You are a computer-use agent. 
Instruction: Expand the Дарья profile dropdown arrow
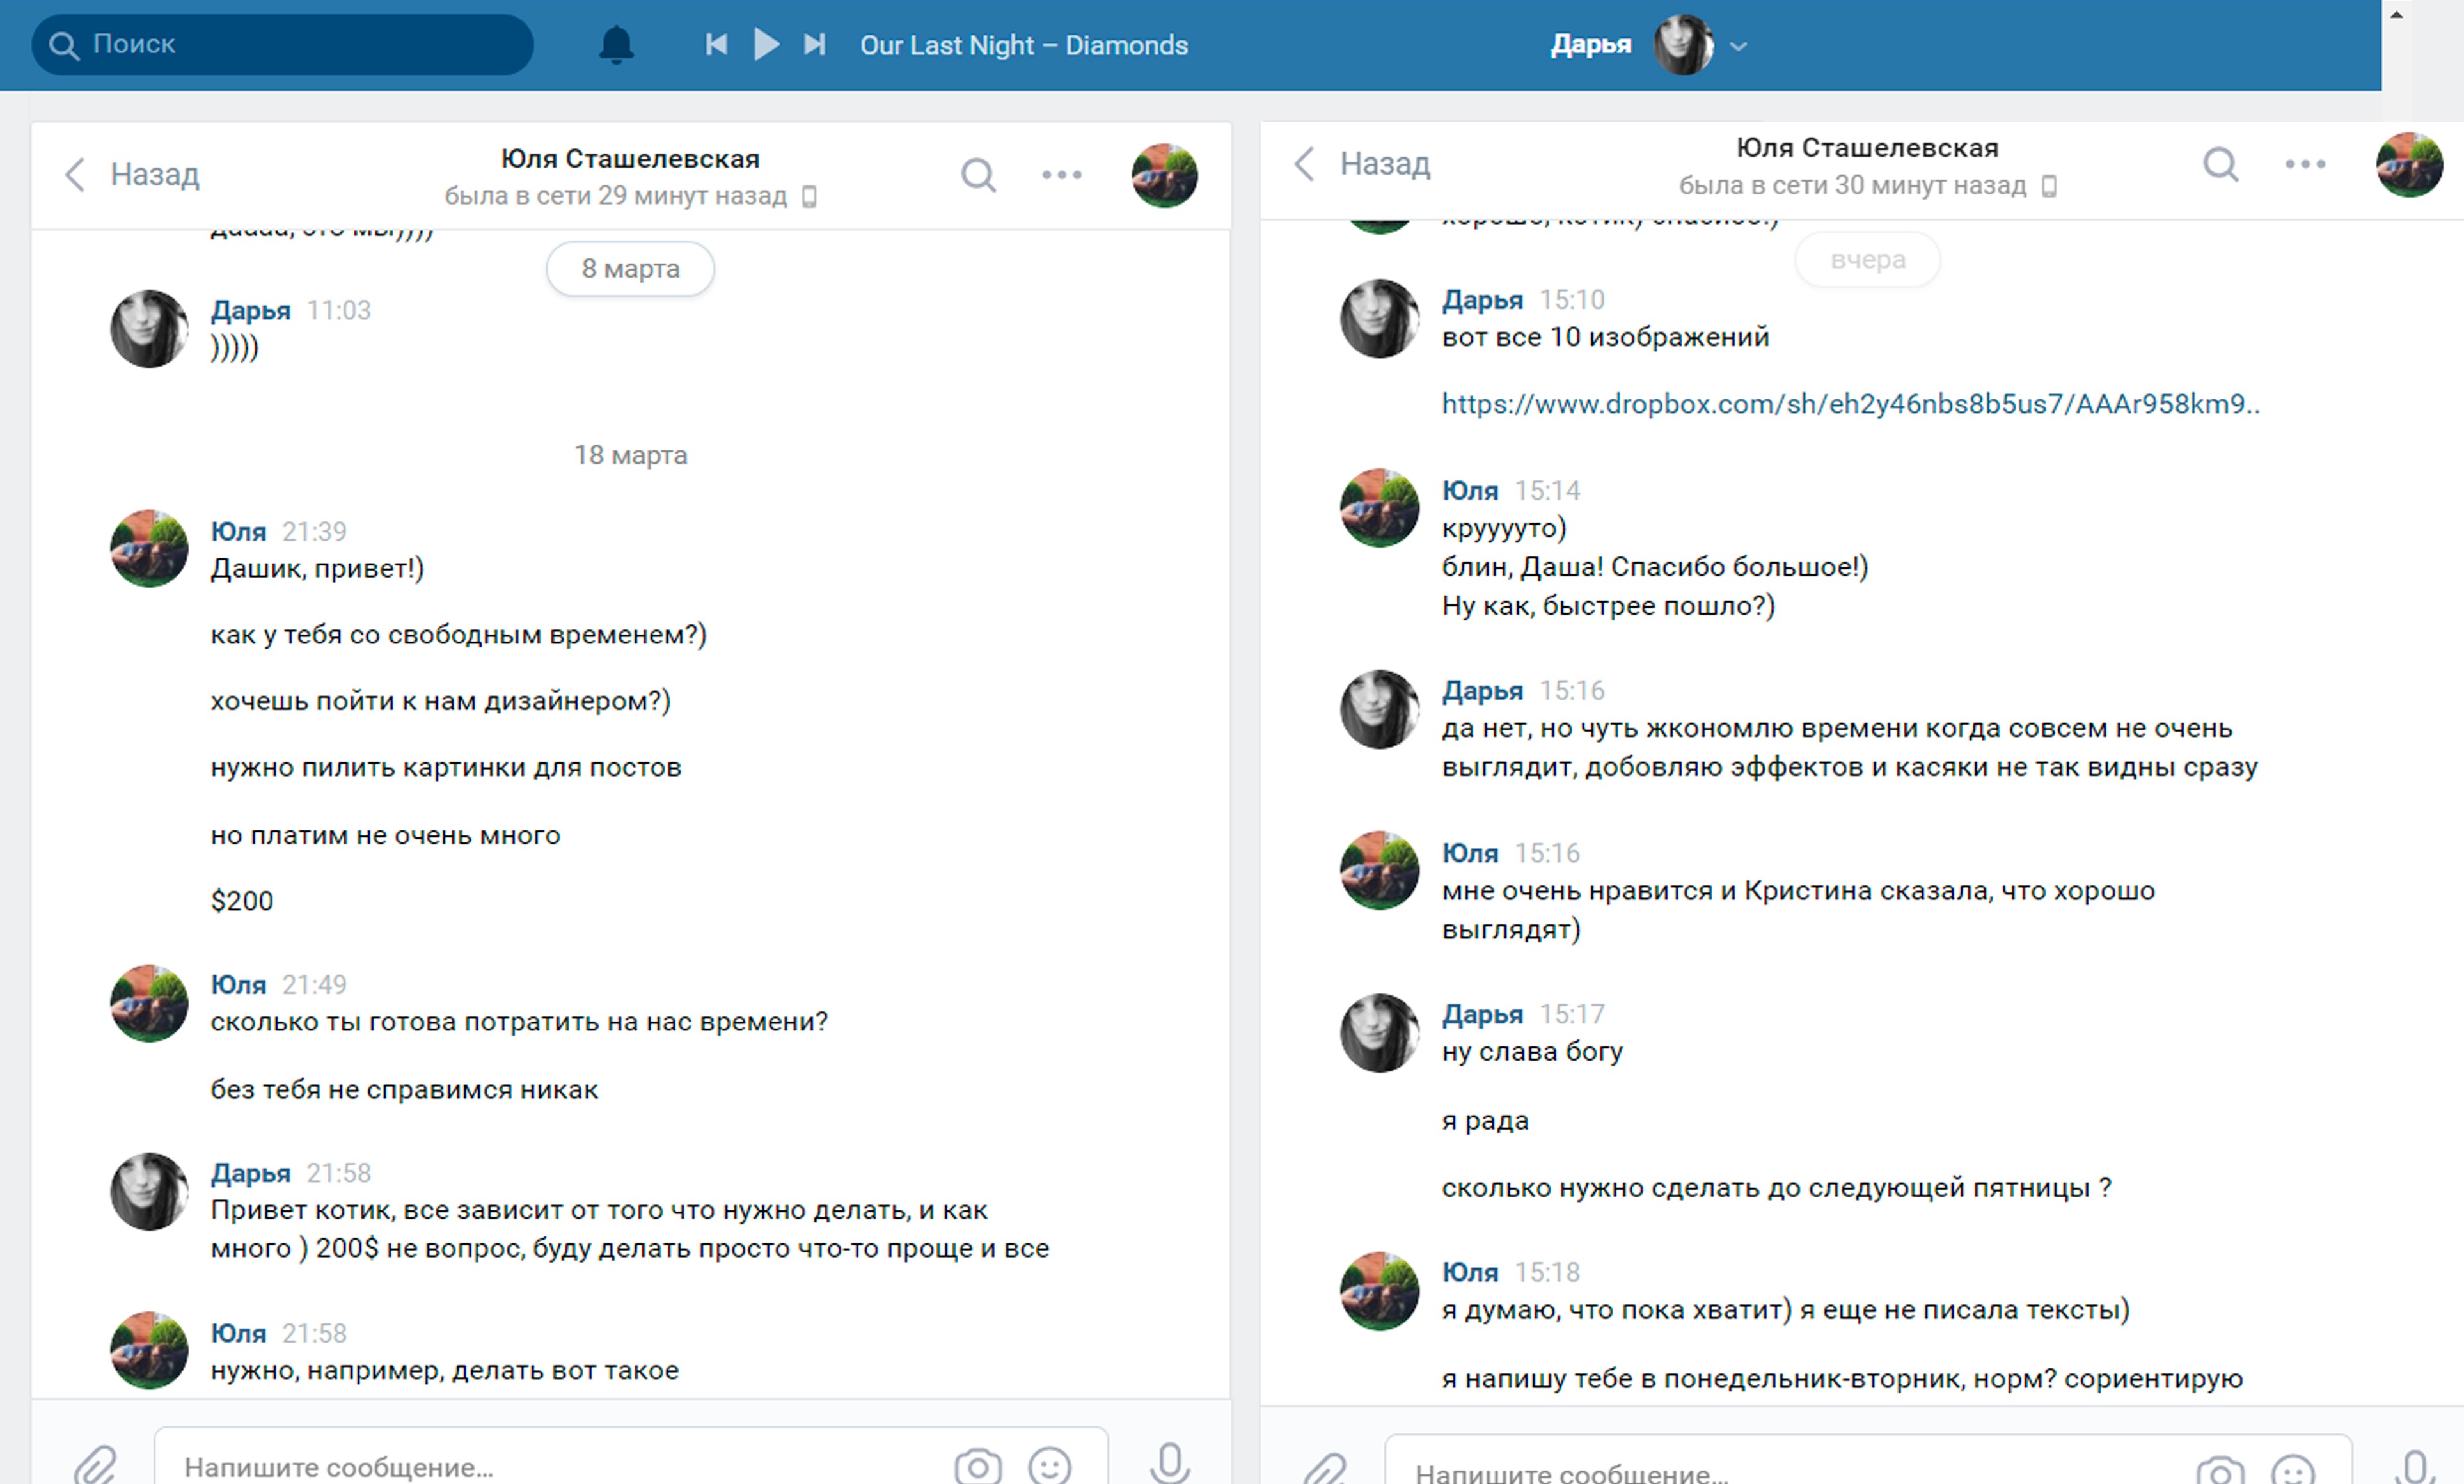click(x=1739, y=46)
